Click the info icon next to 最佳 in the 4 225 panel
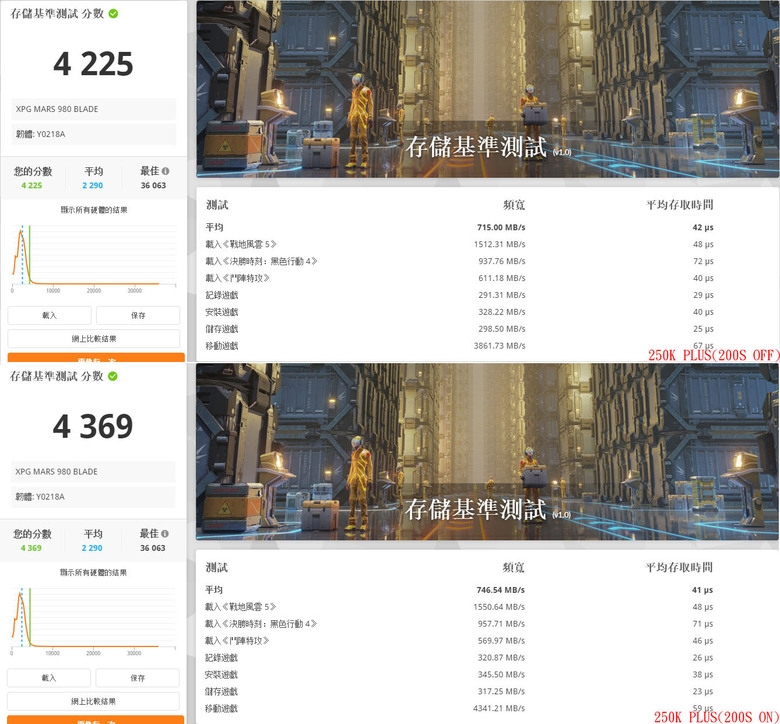Screen dimensions: 780x724 (x=166, y=171)
